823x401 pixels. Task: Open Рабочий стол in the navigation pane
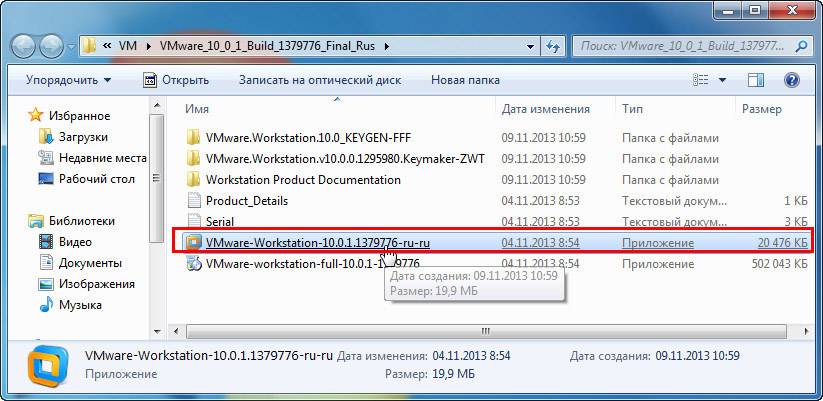tap(97, 179)
